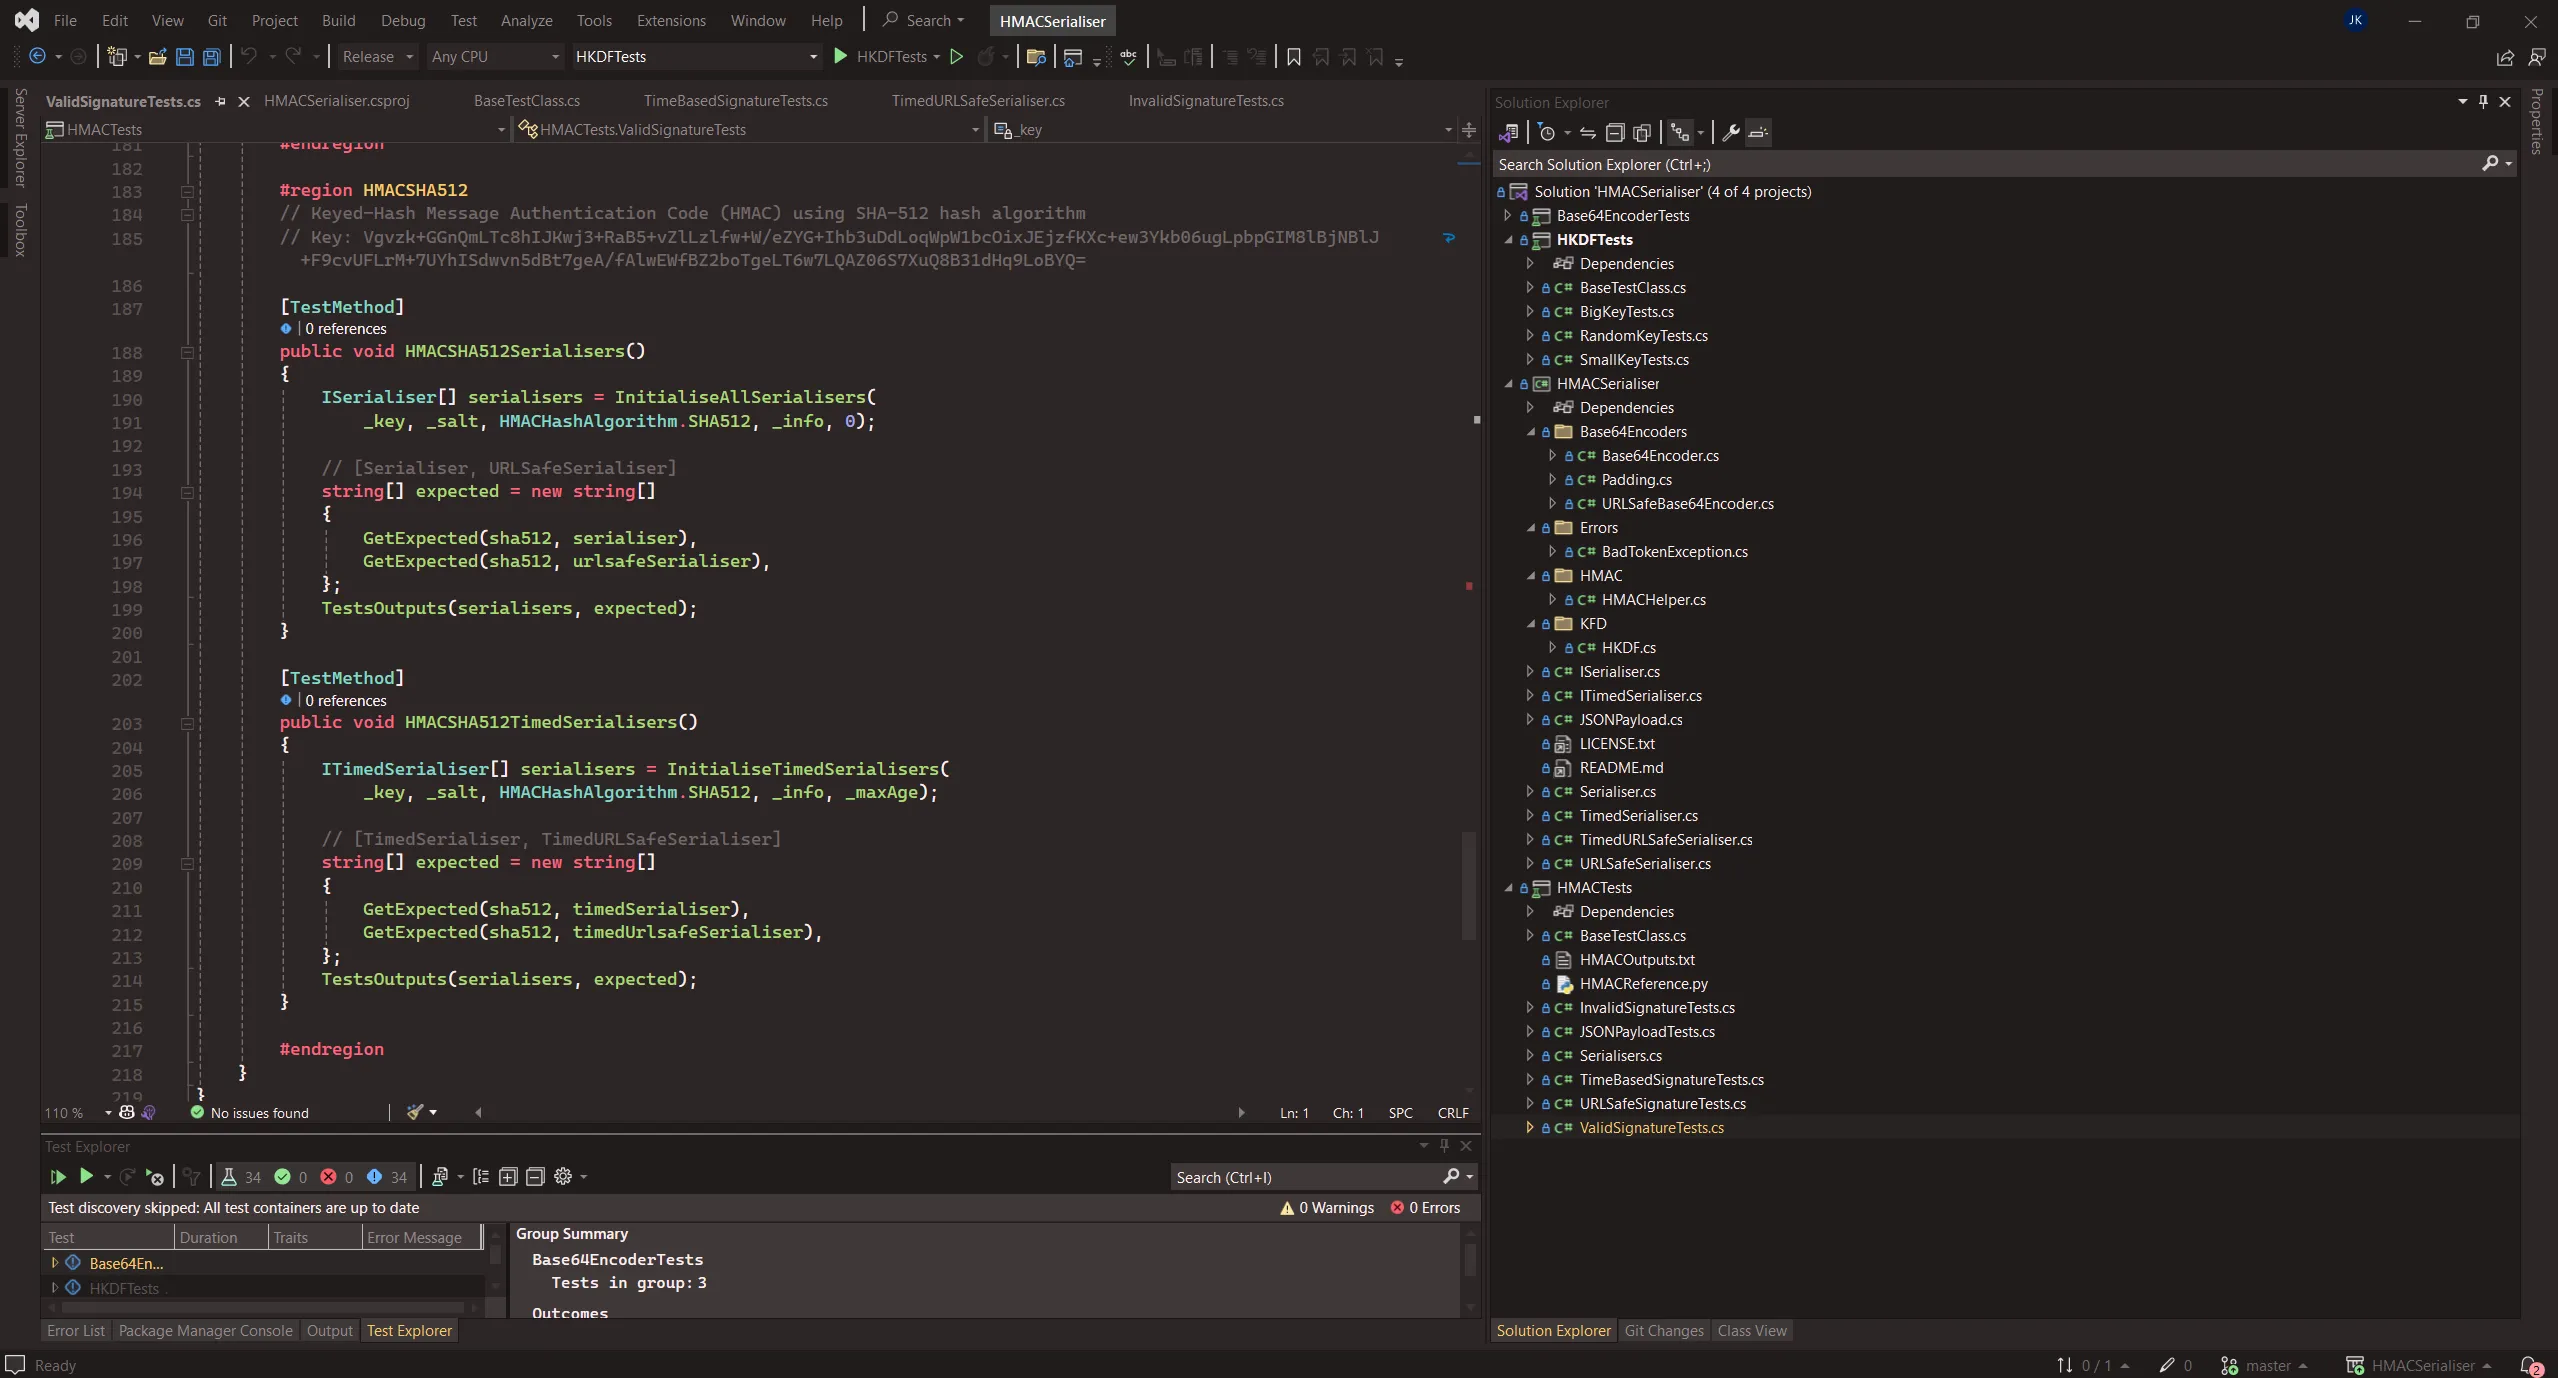The width and height of the screenshot is (2558, 1378).
Task: Run All Tests in Test Explorer
Action: coord(58,1177)
